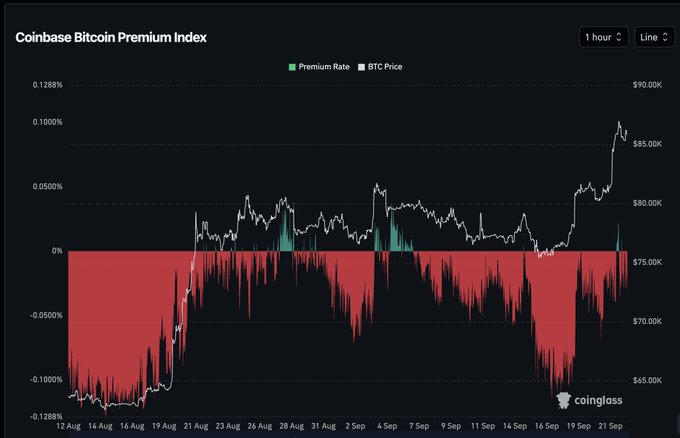Click the Coinbase Bitcoin Premium Index title
Image resolution: width=680 pixels, height=438 pixels.
(111, 37)
